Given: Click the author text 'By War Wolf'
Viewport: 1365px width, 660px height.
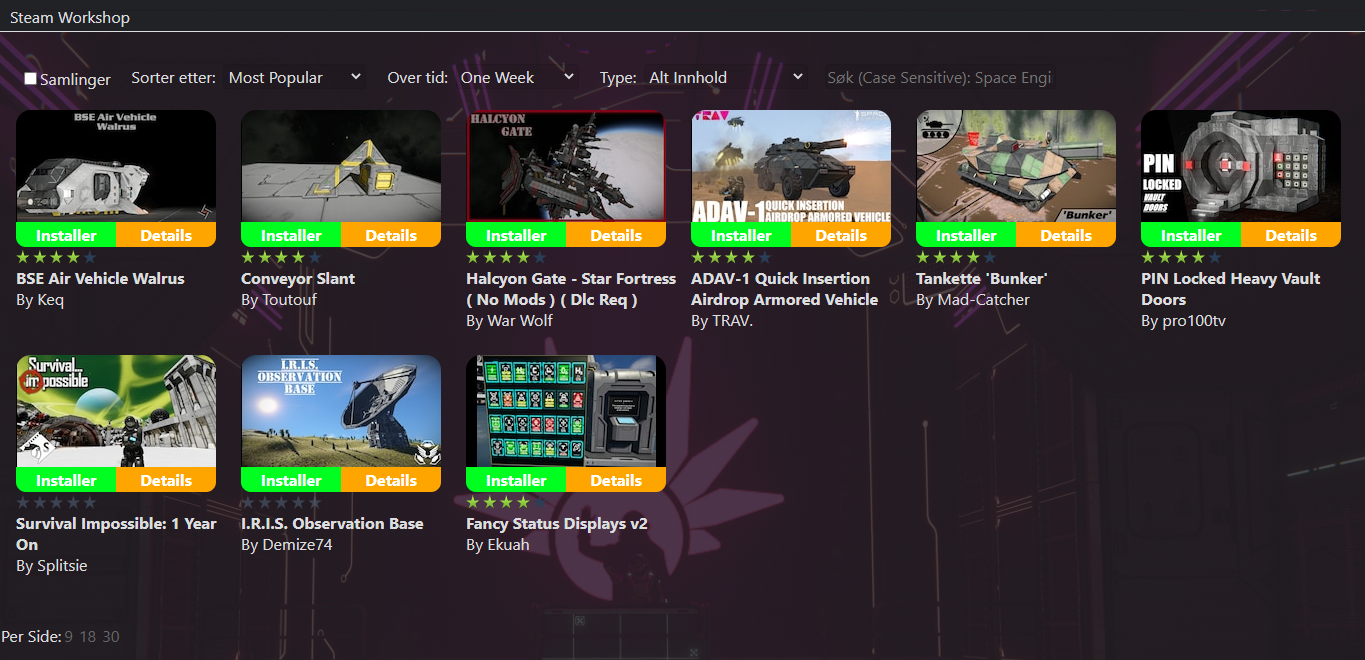Looking at the screenshot, I should pyautogui.click(x=509, y=321).
